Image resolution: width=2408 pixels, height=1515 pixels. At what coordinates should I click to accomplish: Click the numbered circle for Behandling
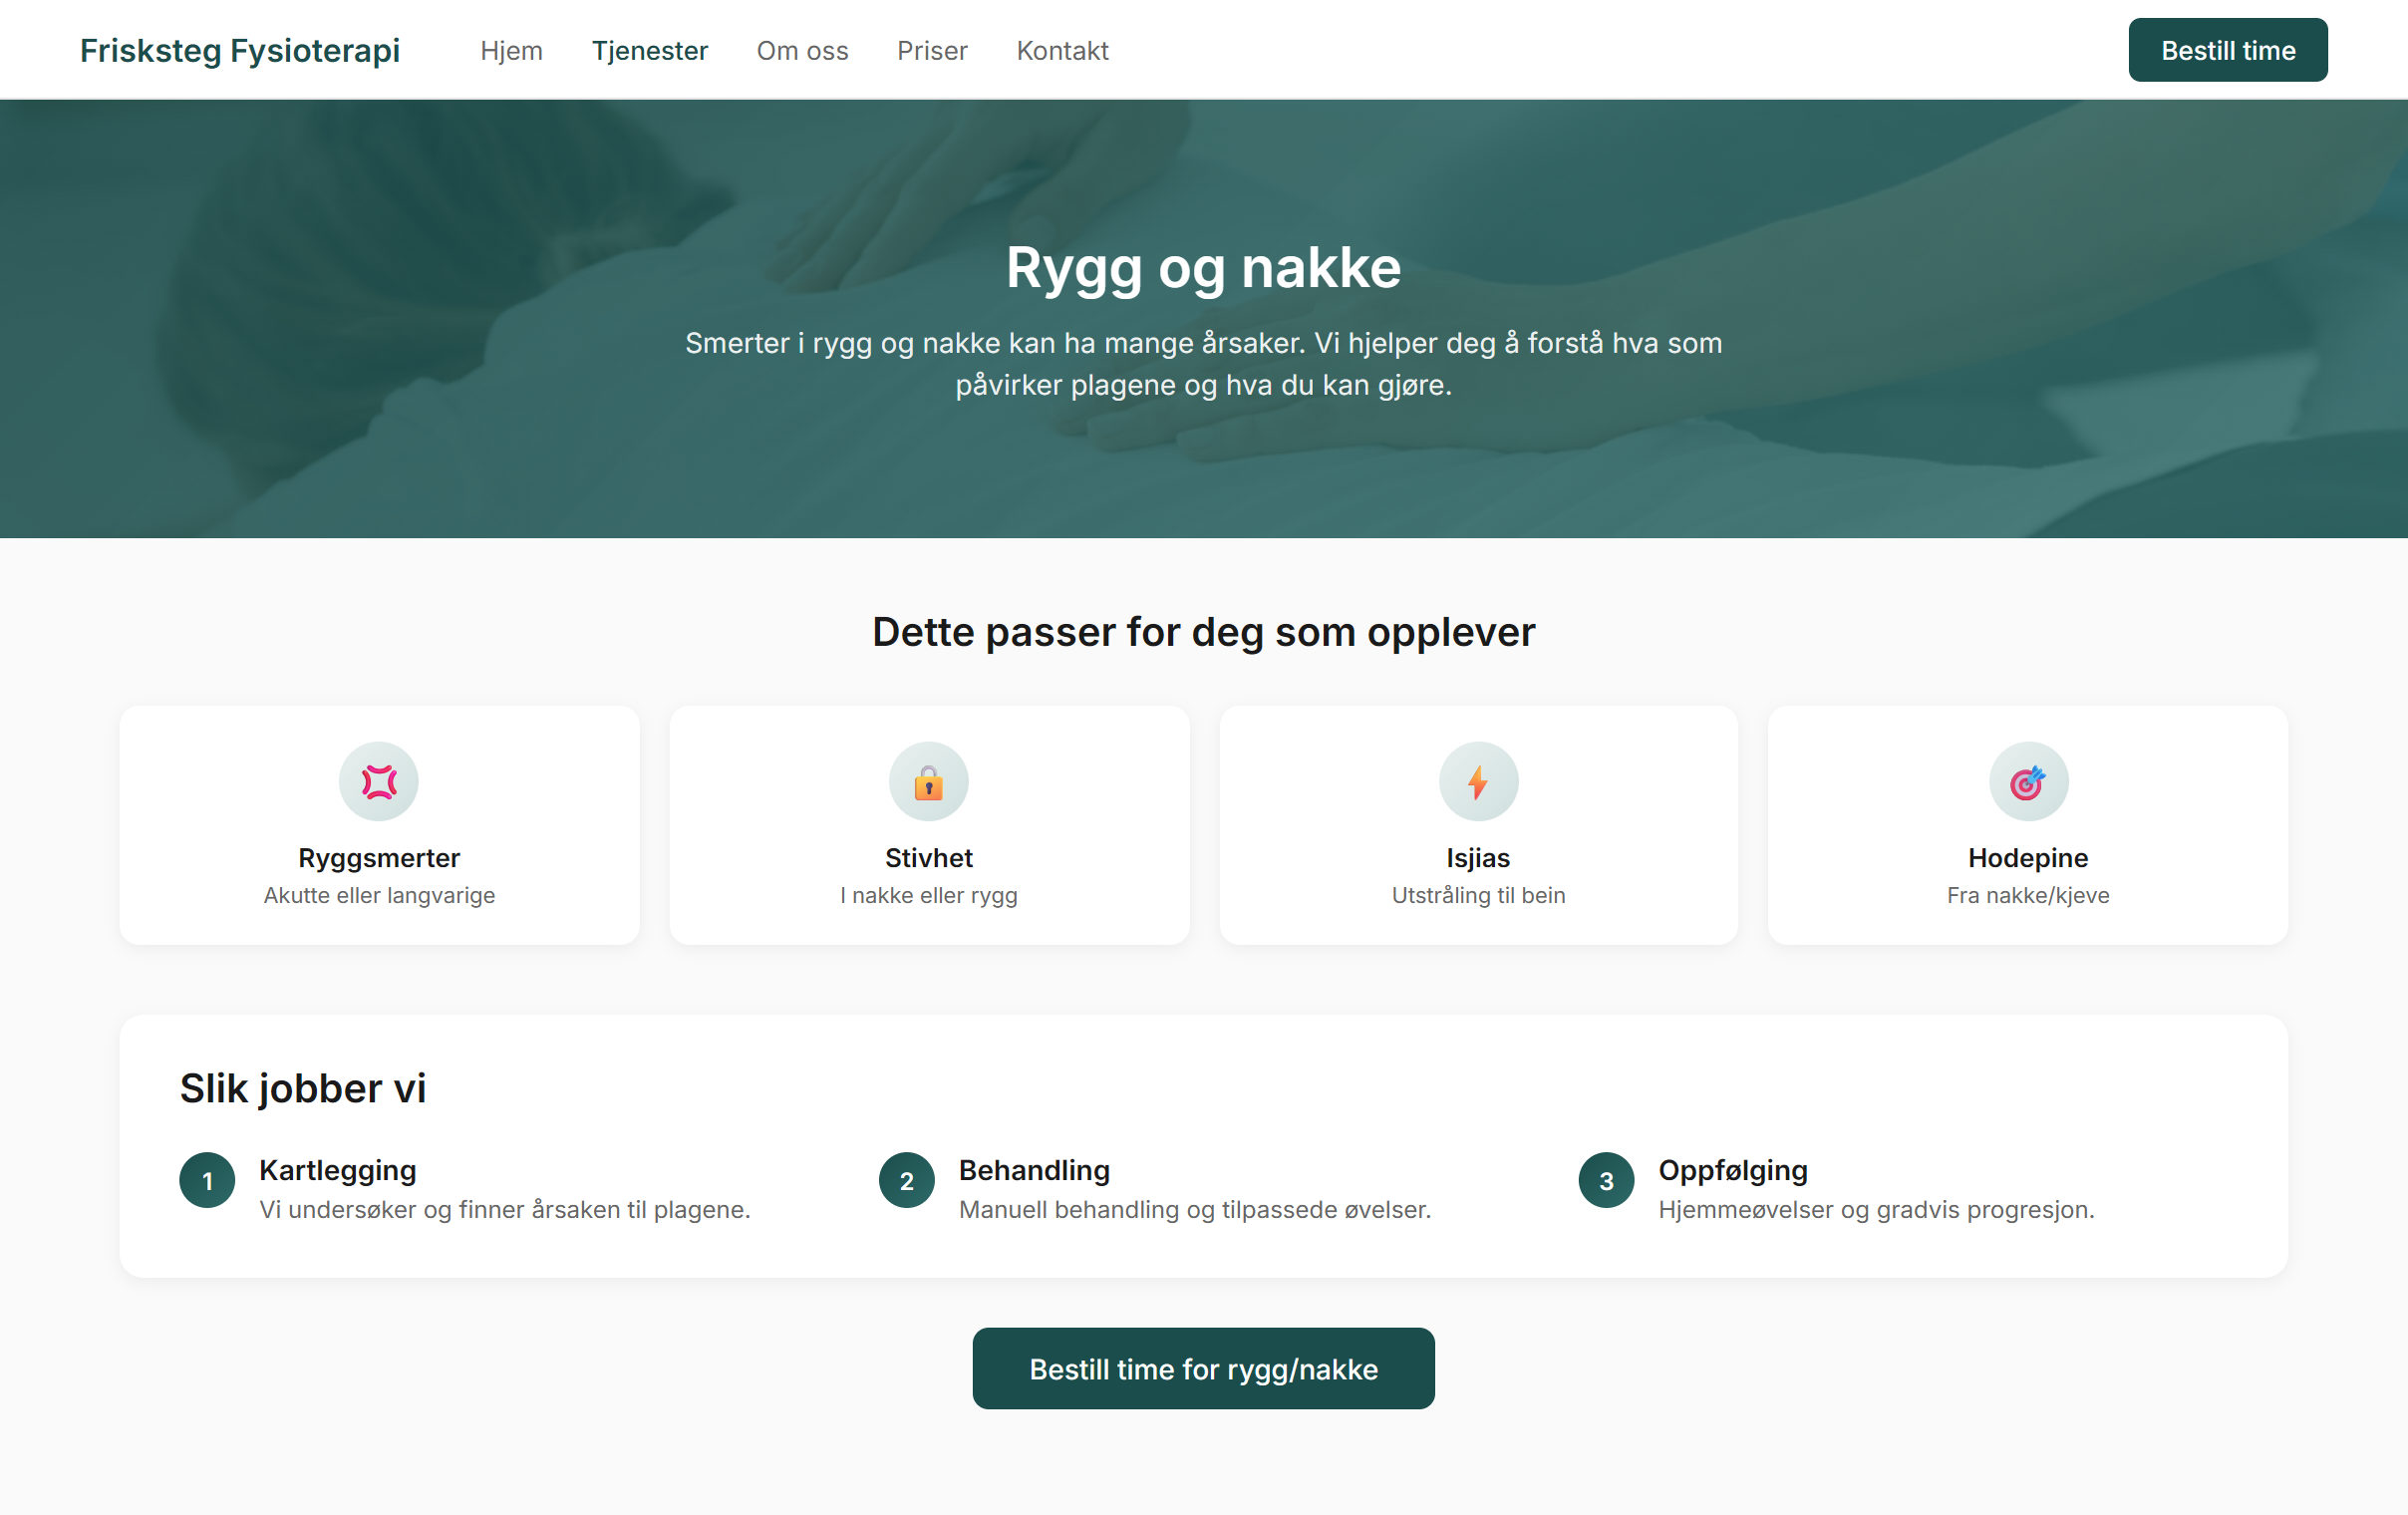pyautogui.click(x=906, y=1181)
